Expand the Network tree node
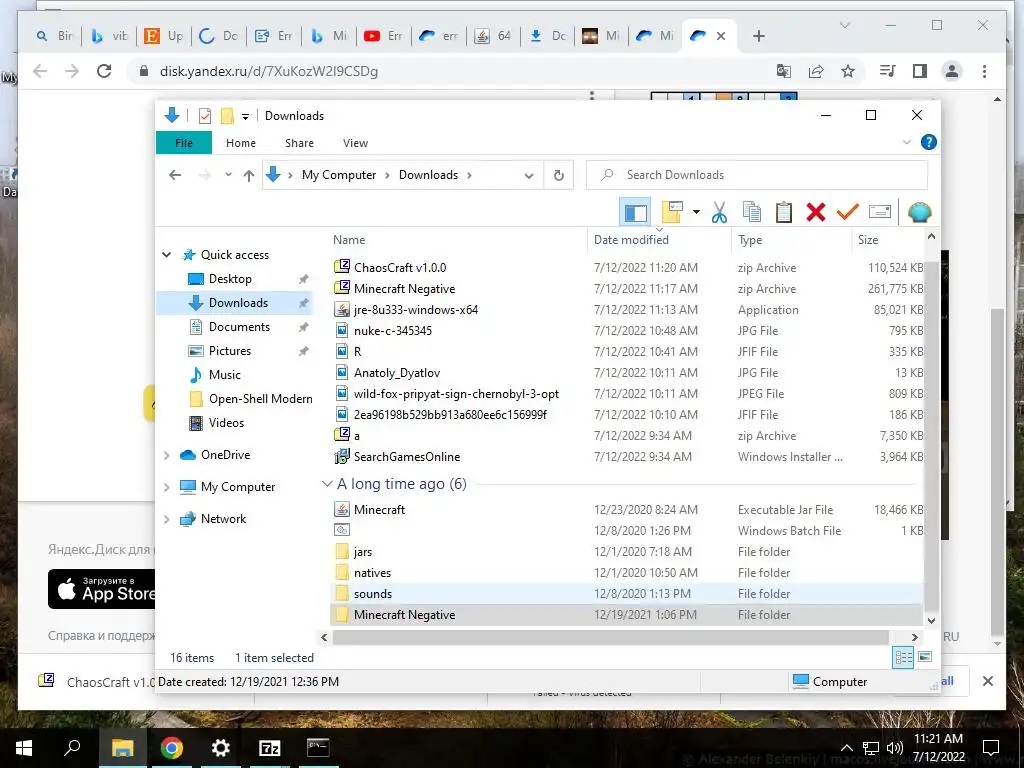 pos(167,519)
